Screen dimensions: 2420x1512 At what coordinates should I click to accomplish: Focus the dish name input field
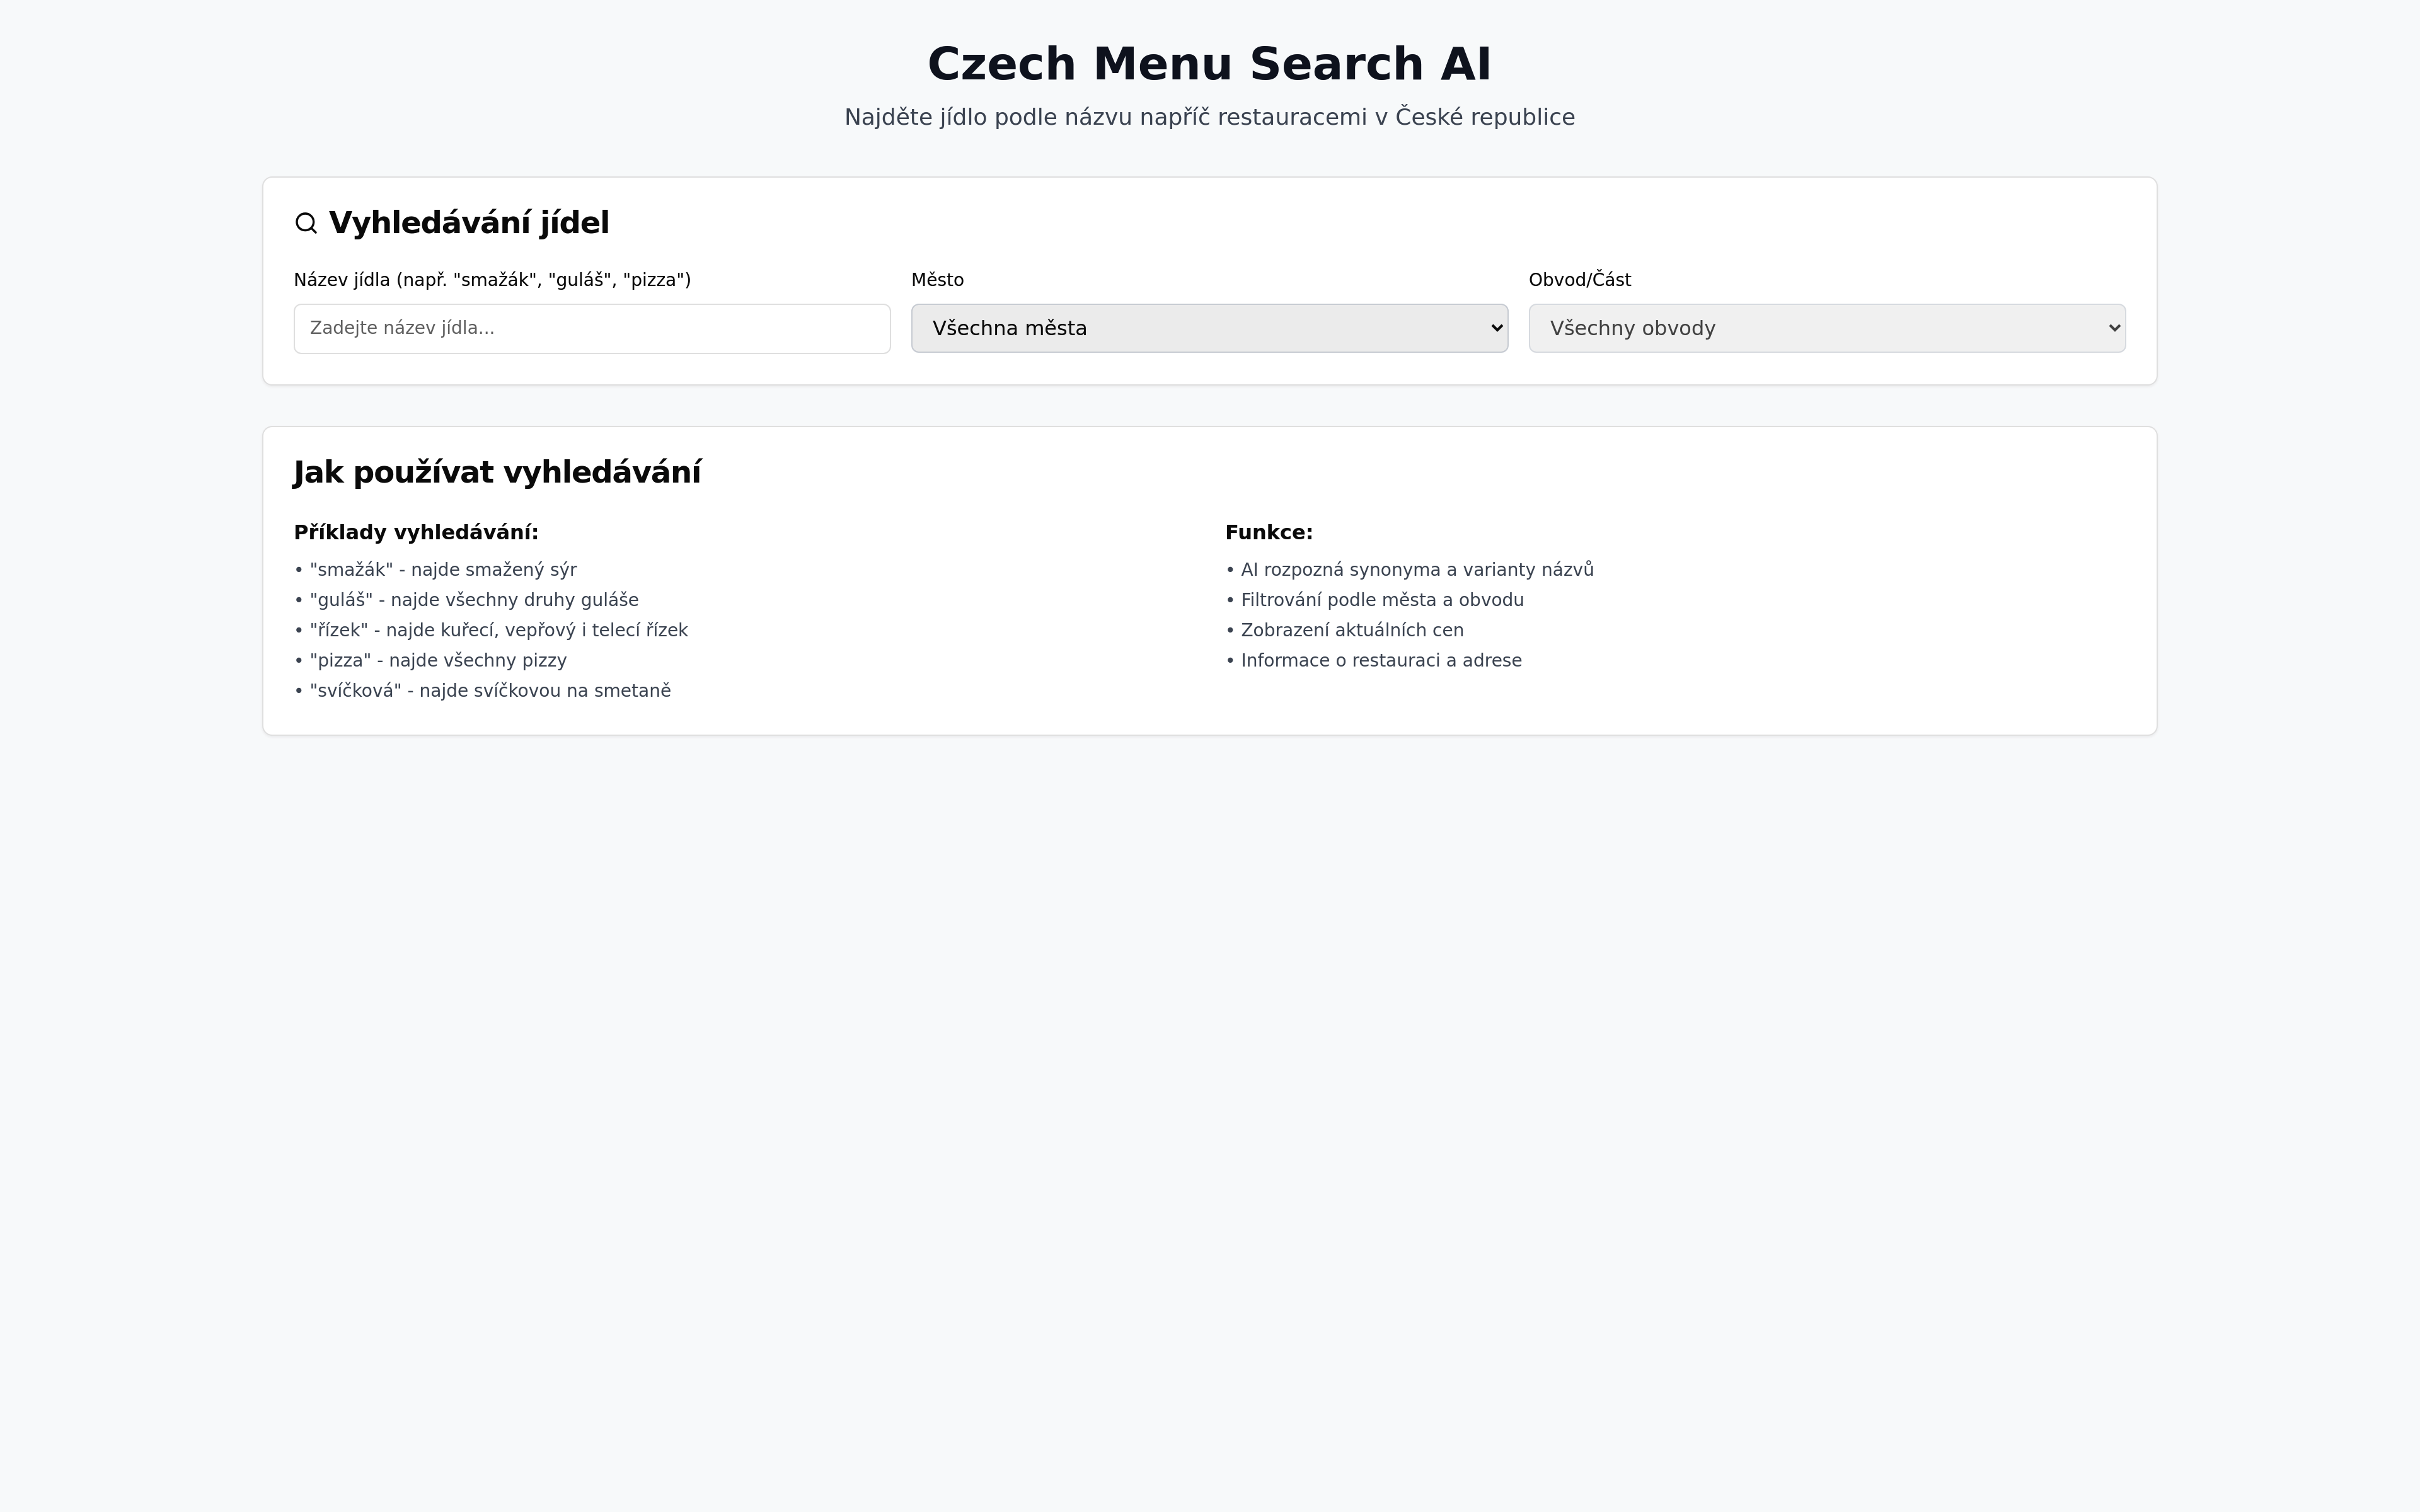coord(591,328)
